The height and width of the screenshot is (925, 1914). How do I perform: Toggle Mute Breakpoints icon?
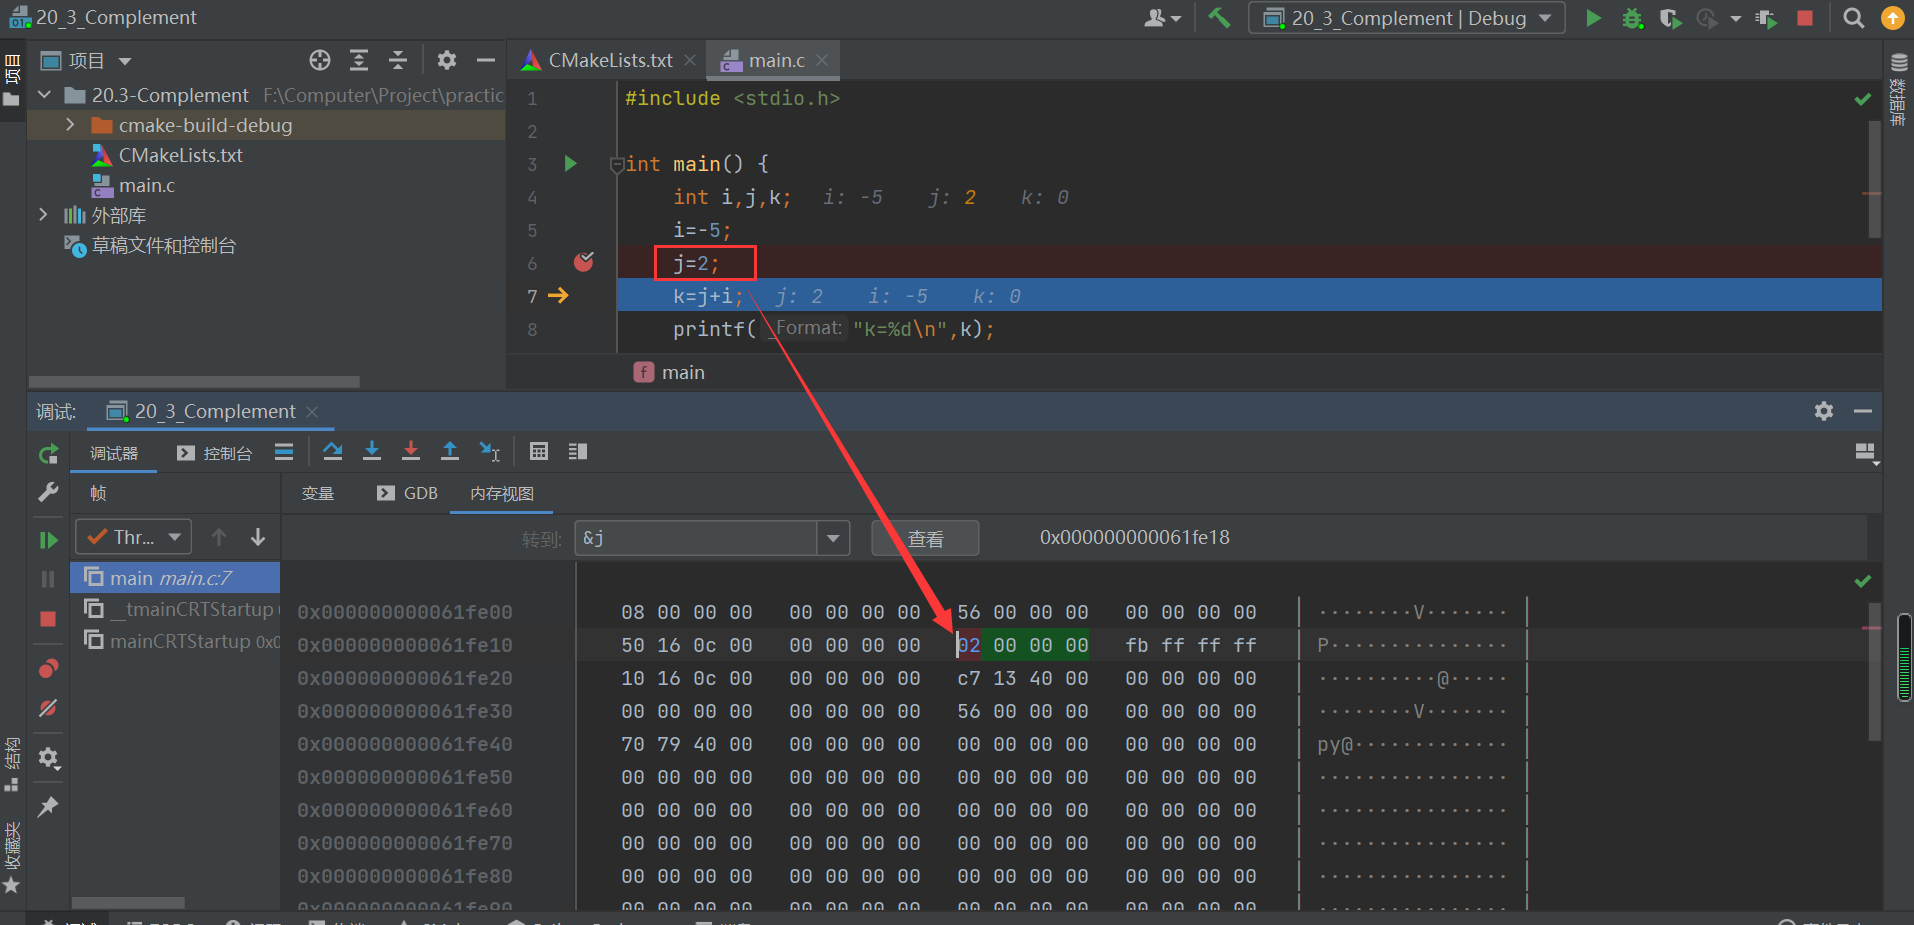click(48, 708)
